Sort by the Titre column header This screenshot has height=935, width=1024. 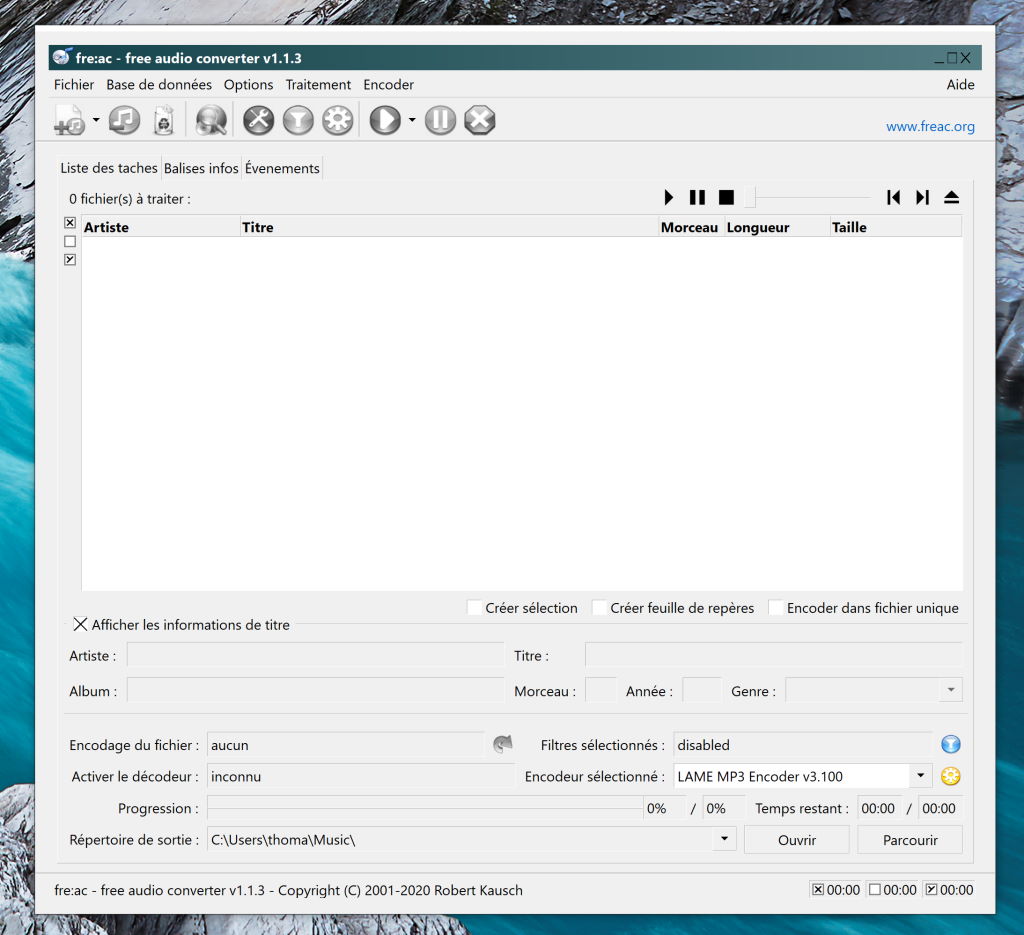(x=449, y=227)
